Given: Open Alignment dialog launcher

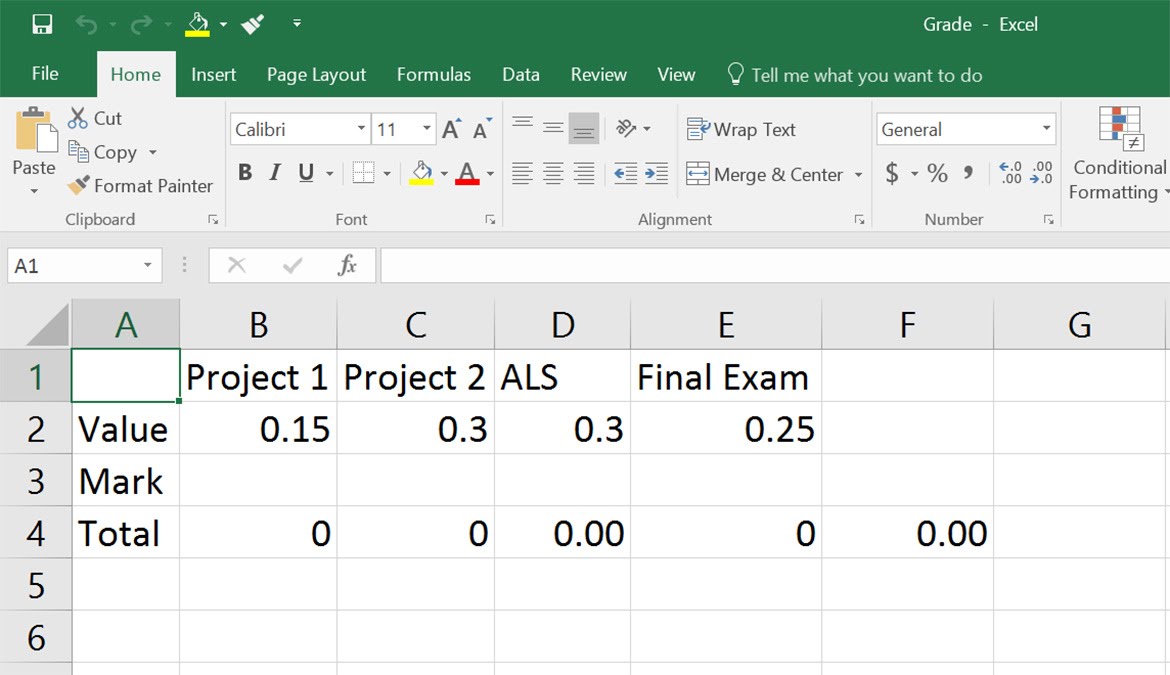Looking at the screenshot, I should click(859, 219).
